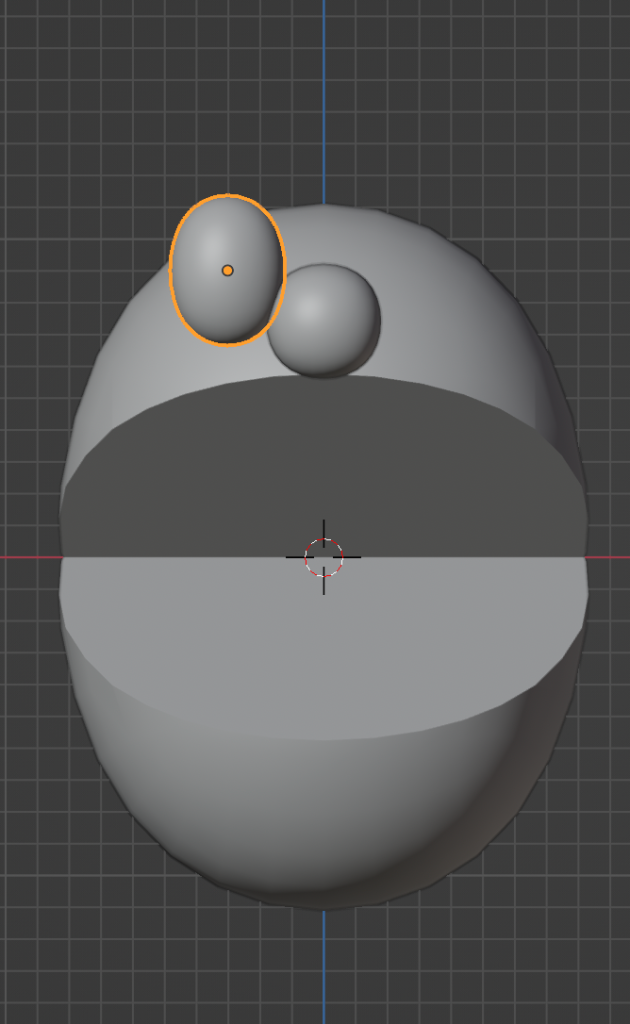This screenshot has width=630, height=1024.
Task: Click the orange origin dot of selected ellipsoid
Action: pyautogui.click(x=227, y=270)
